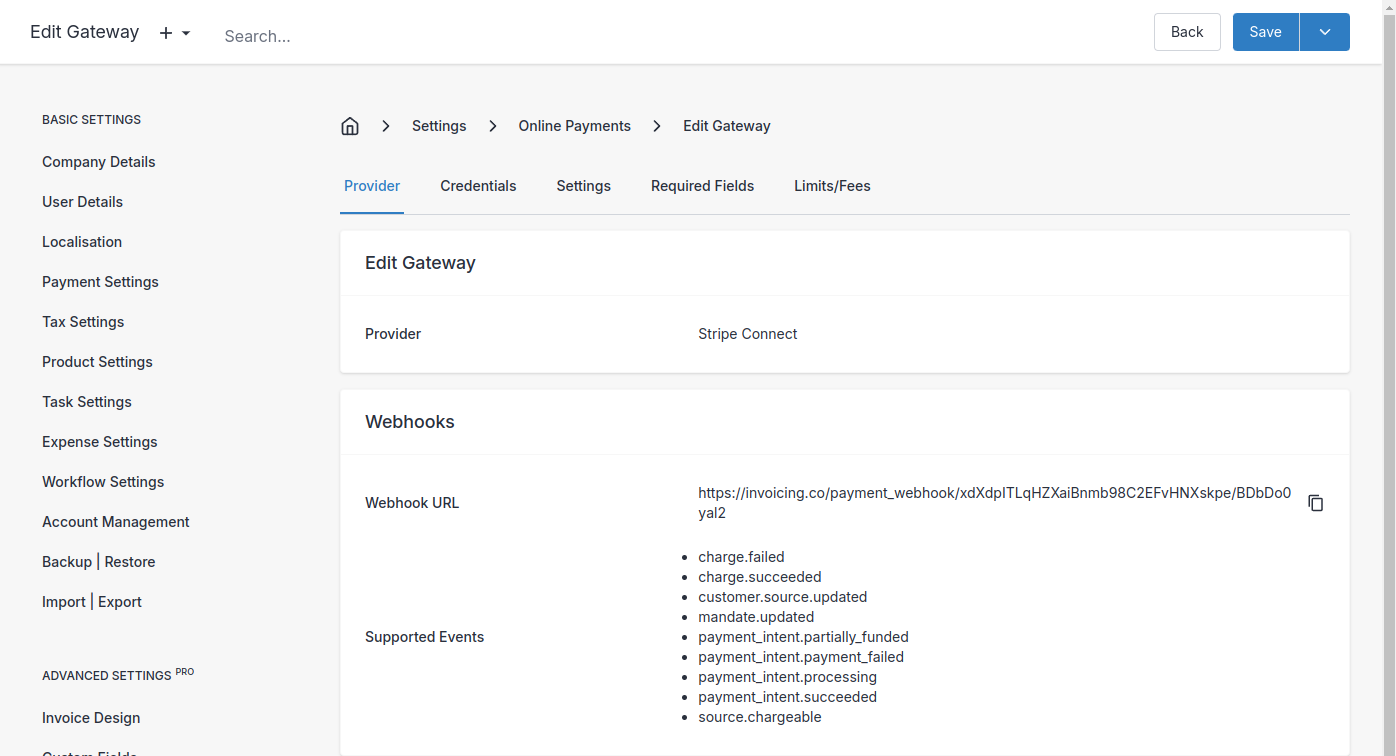Click the Back button
1396x756 pixels.
[1187, 32]
